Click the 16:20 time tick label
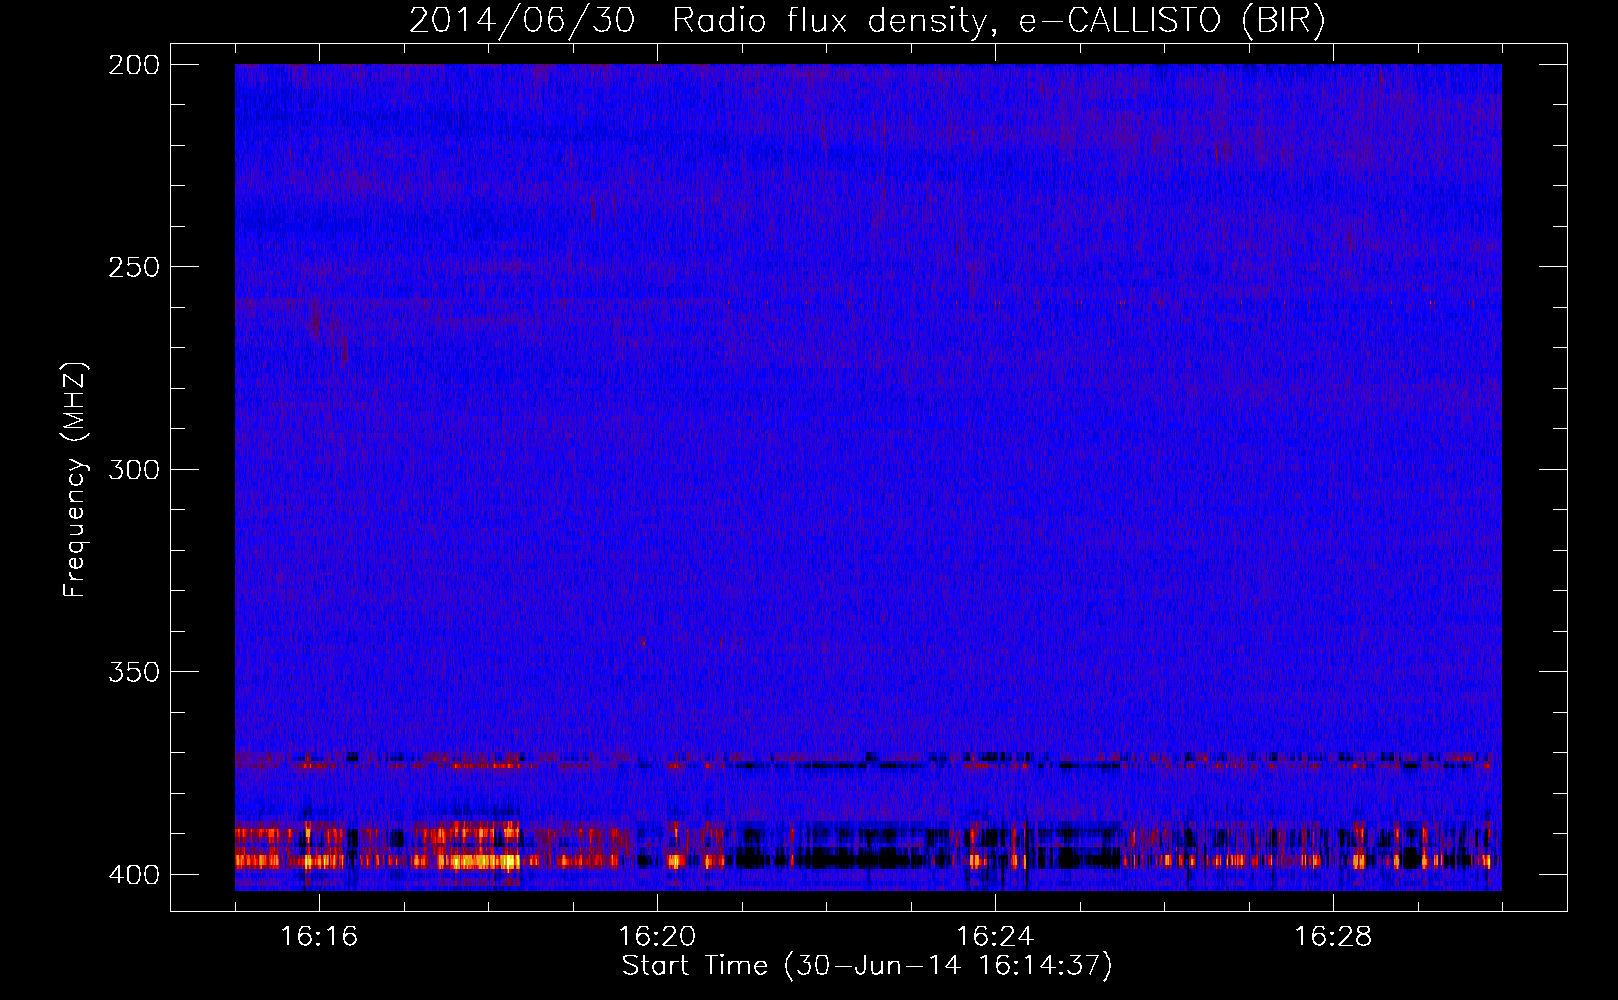 click(x=657, y=936)
